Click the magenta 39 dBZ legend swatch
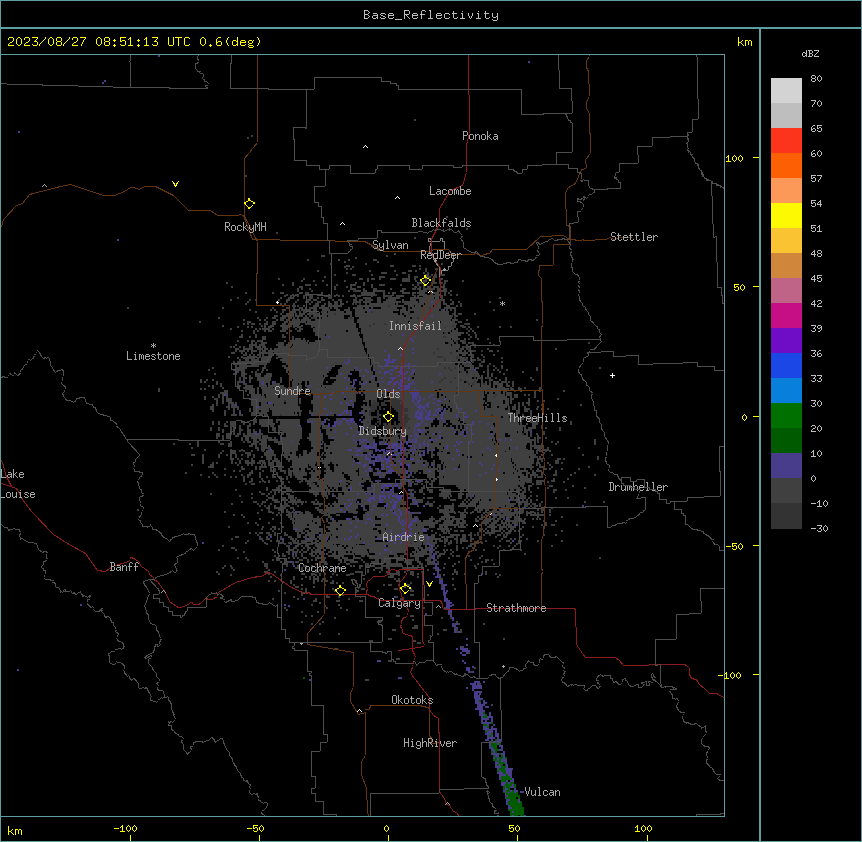 786,315
